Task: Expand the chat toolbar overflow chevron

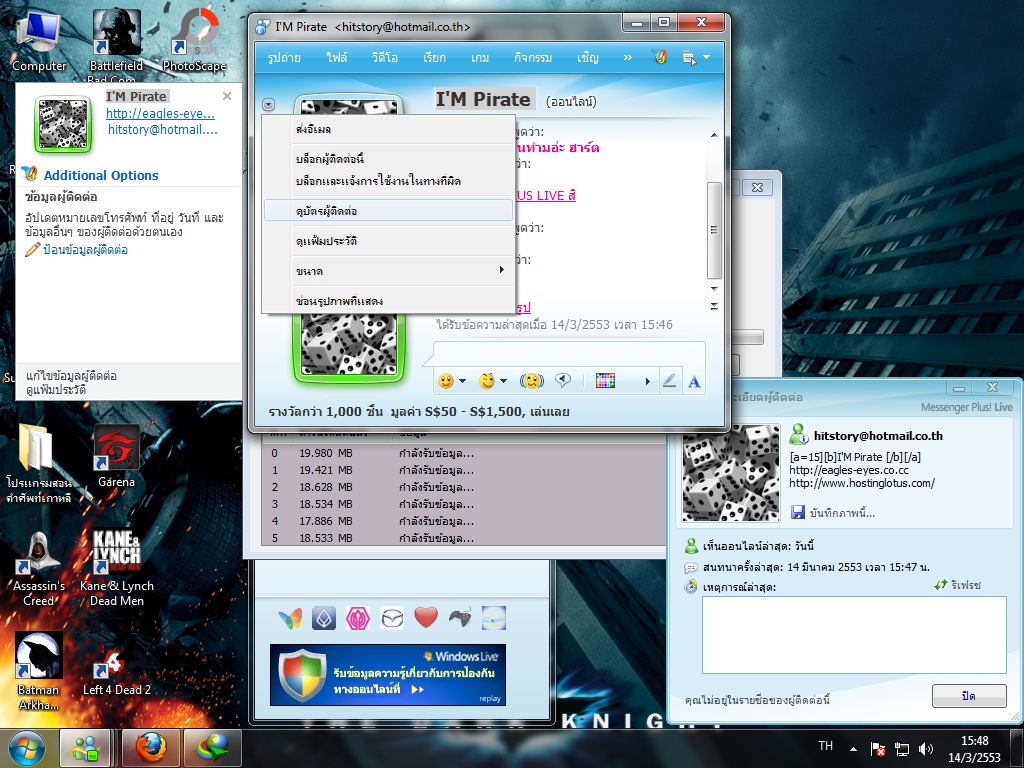Action: click(628, 57)
